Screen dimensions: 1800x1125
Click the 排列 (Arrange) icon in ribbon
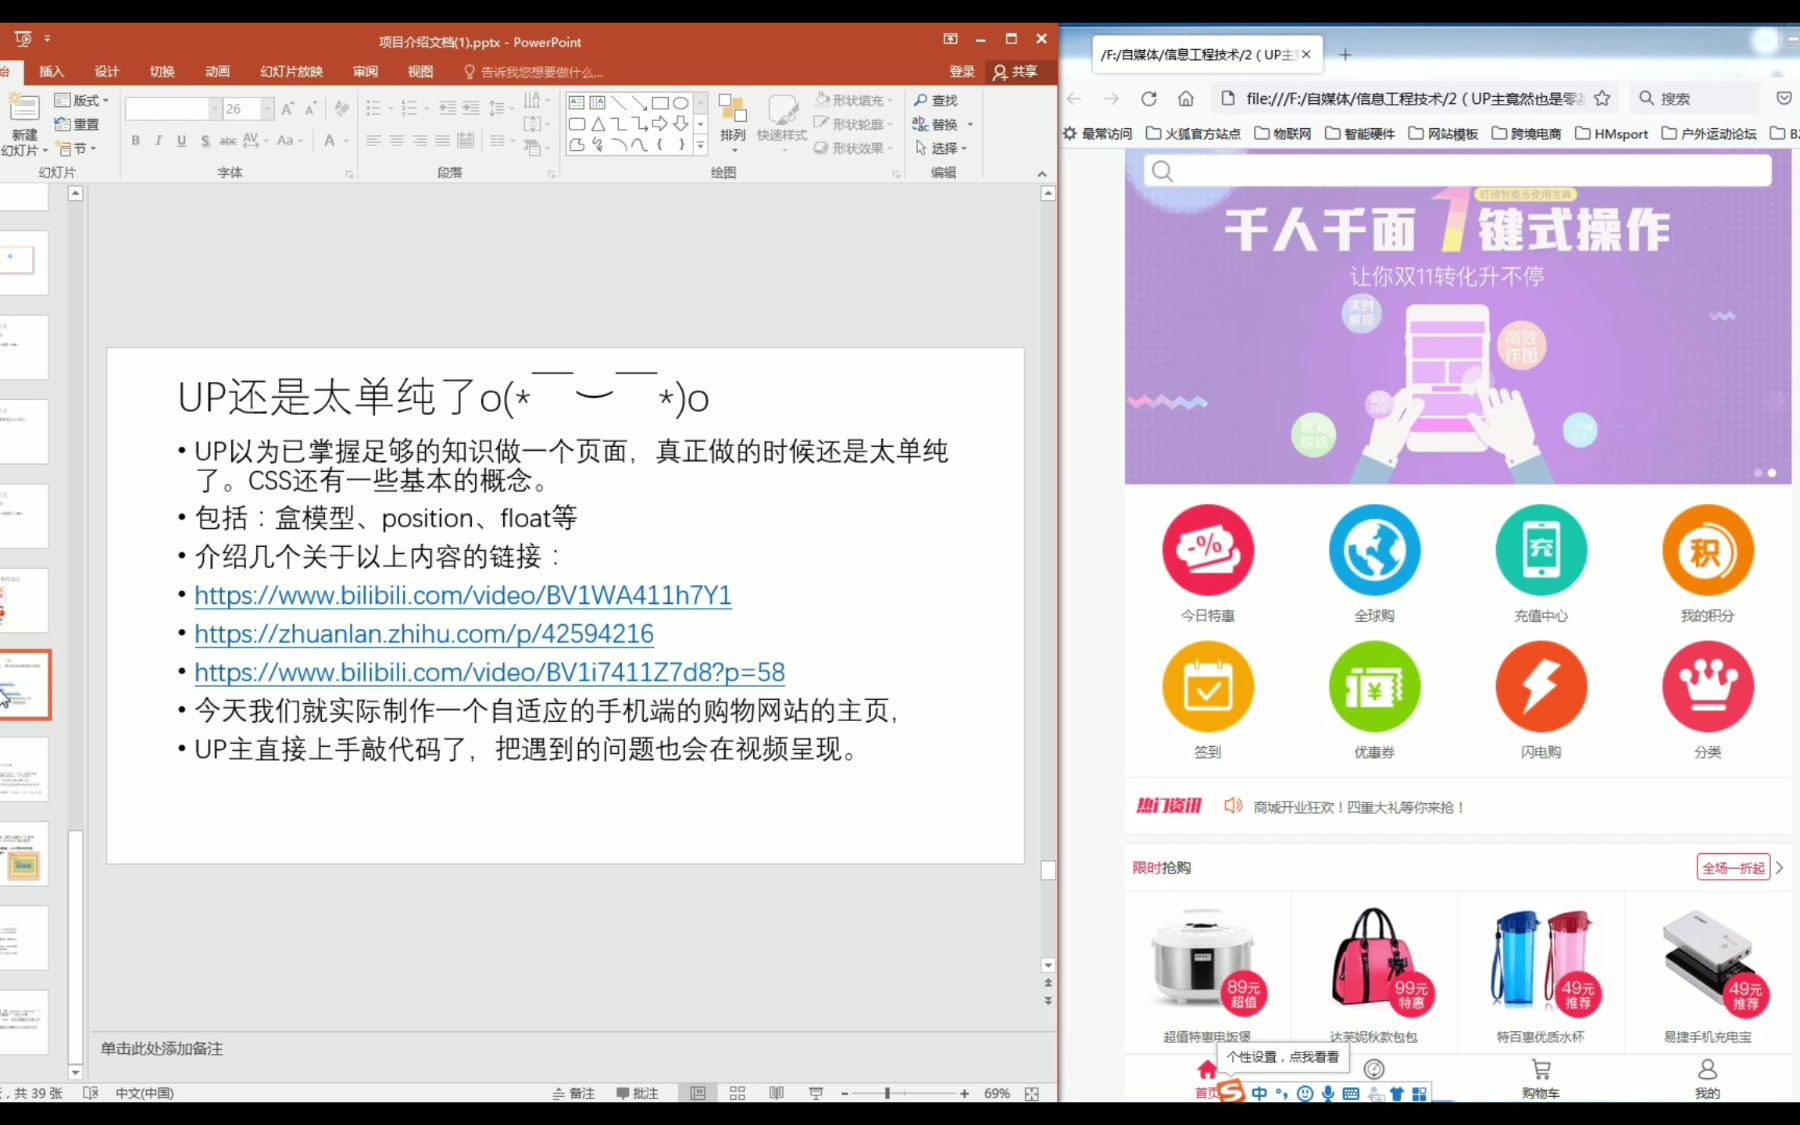coord(732,118)
